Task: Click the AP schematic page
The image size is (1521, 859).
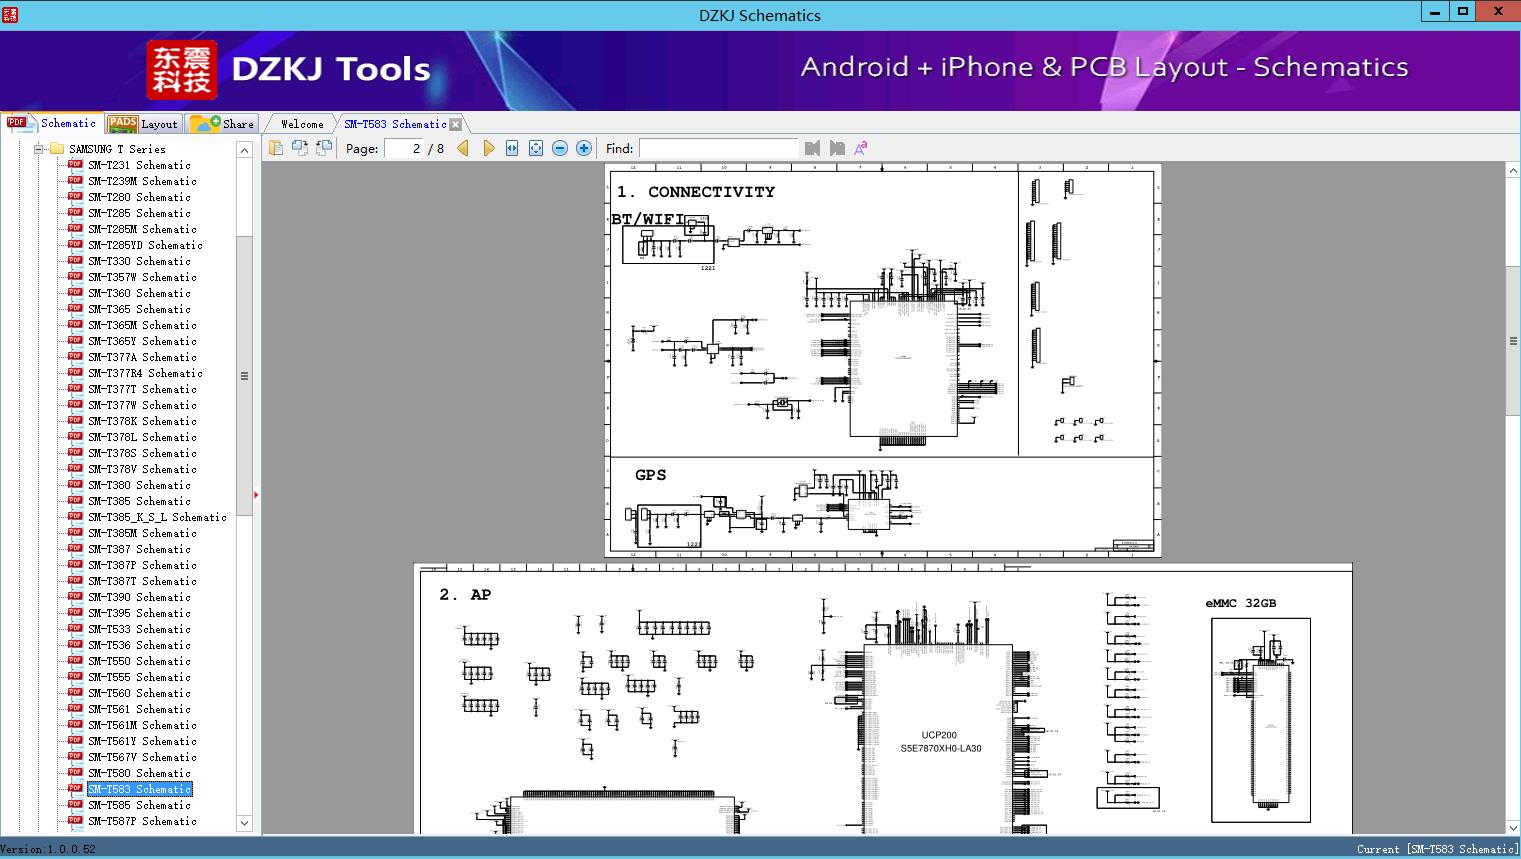Action: pyautogui.click(x=883, y=699)
